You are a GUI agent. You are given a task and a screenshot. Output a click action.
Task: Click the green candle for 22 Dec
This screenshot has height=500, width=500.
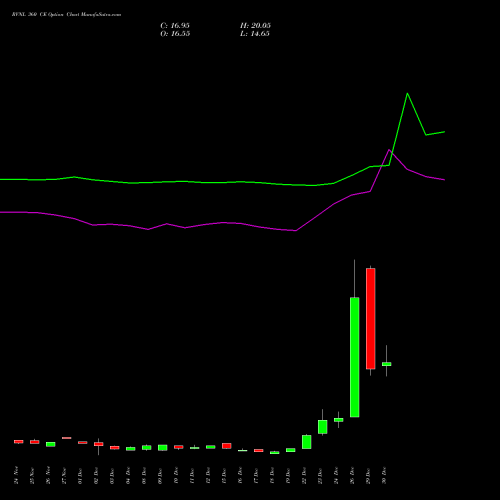click(307, 442)
